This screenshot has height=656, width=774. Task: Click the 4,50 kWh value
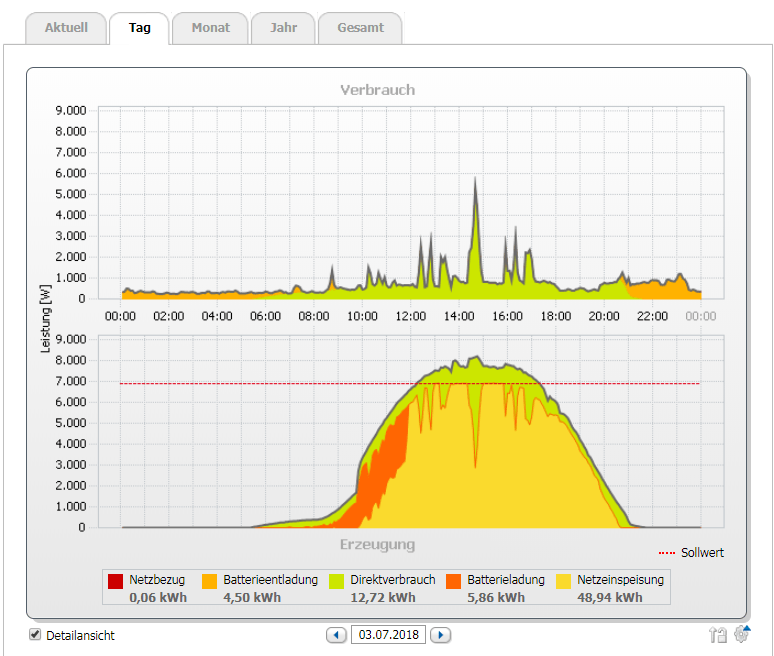pos(252,598)
